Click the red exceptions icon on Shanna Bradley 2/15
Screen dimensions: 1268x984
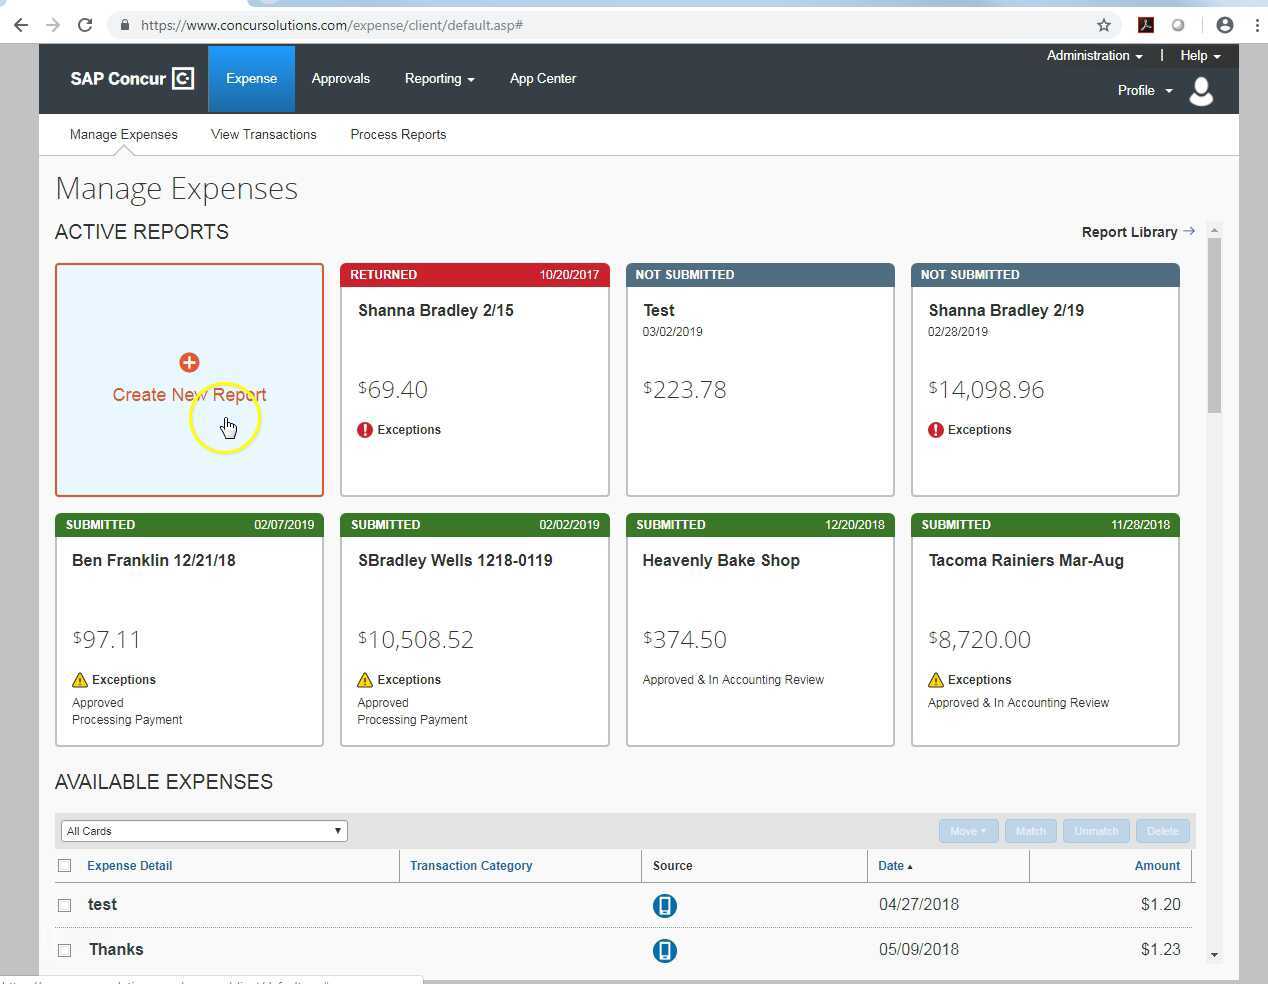click(x=365, y=430)
